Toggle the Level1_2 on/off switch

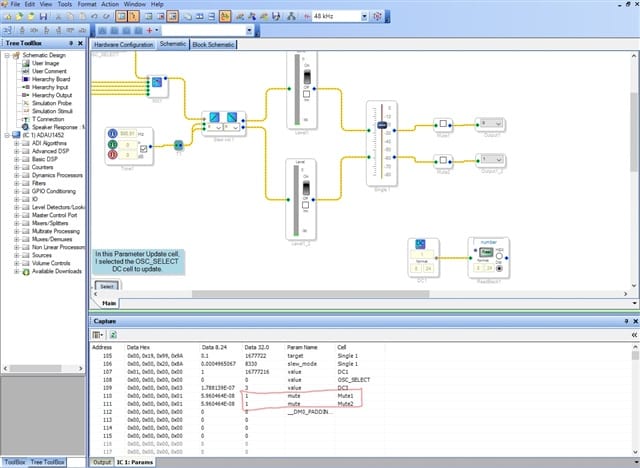tap(306, 188)
